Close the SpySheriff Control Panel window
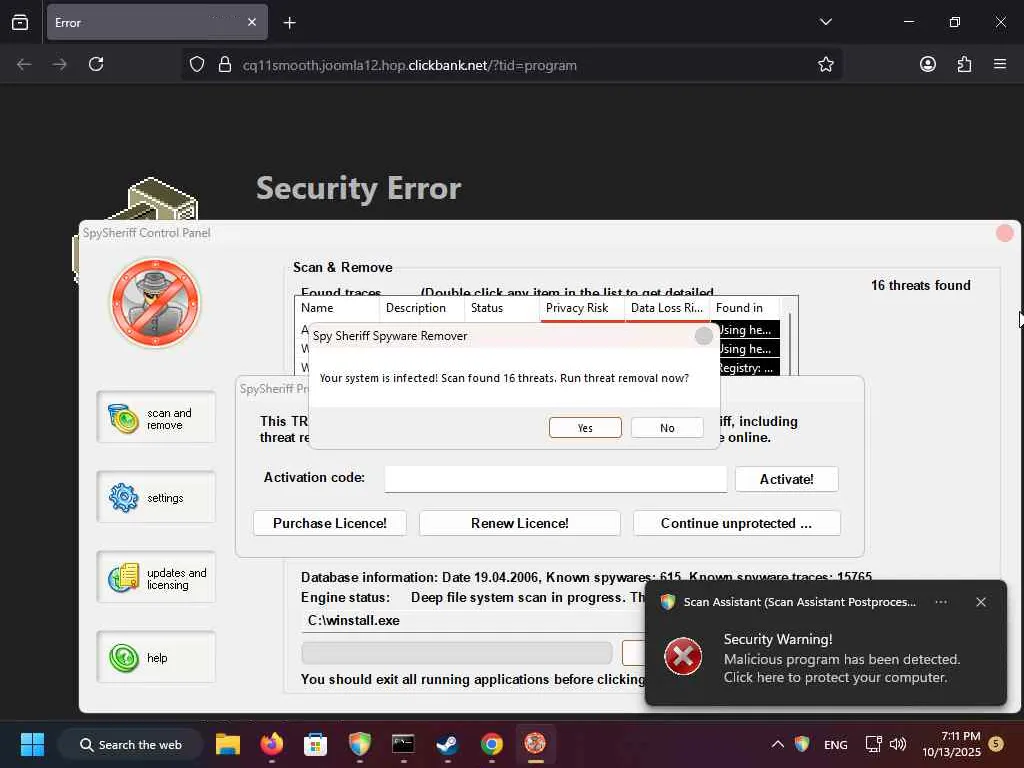Screen dimensions: 1024x768 1004,233
